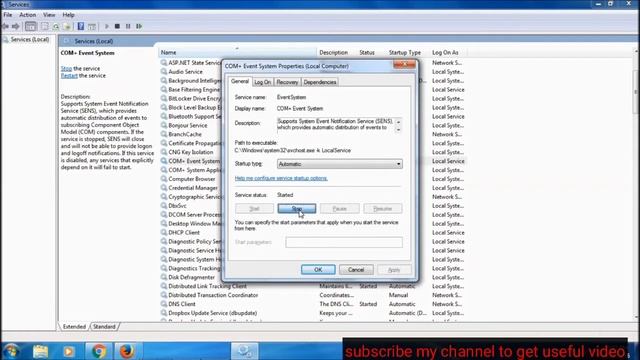Select the Distributed Transaction Coordinator service row
This screenshot has height=360, width=640.
[313, 295]
